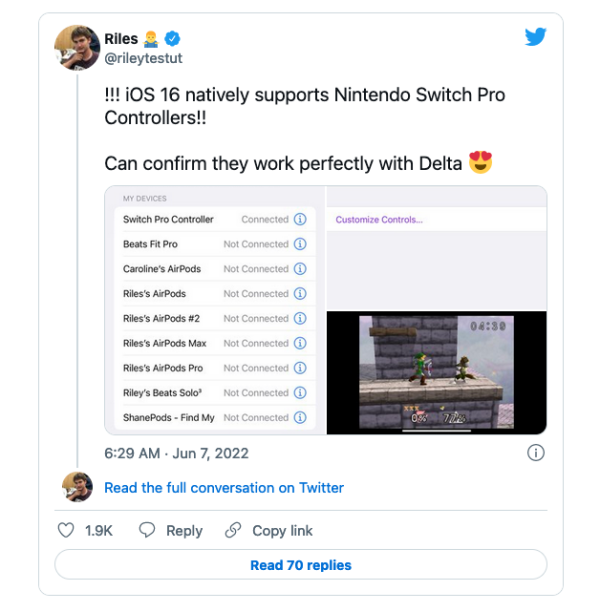Open info for Caroline's AirPods
The image size is (600, 612).
click(x=300, y=269)
